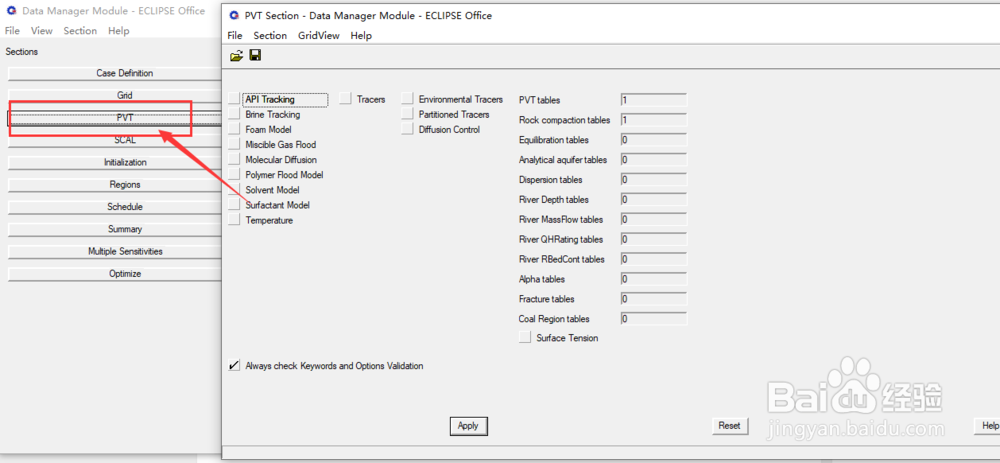Image resolution: width=1000 pixels, height=463 pixels.
Task: Click the PVT Section window app icon
Action: [x=234, y=15]
